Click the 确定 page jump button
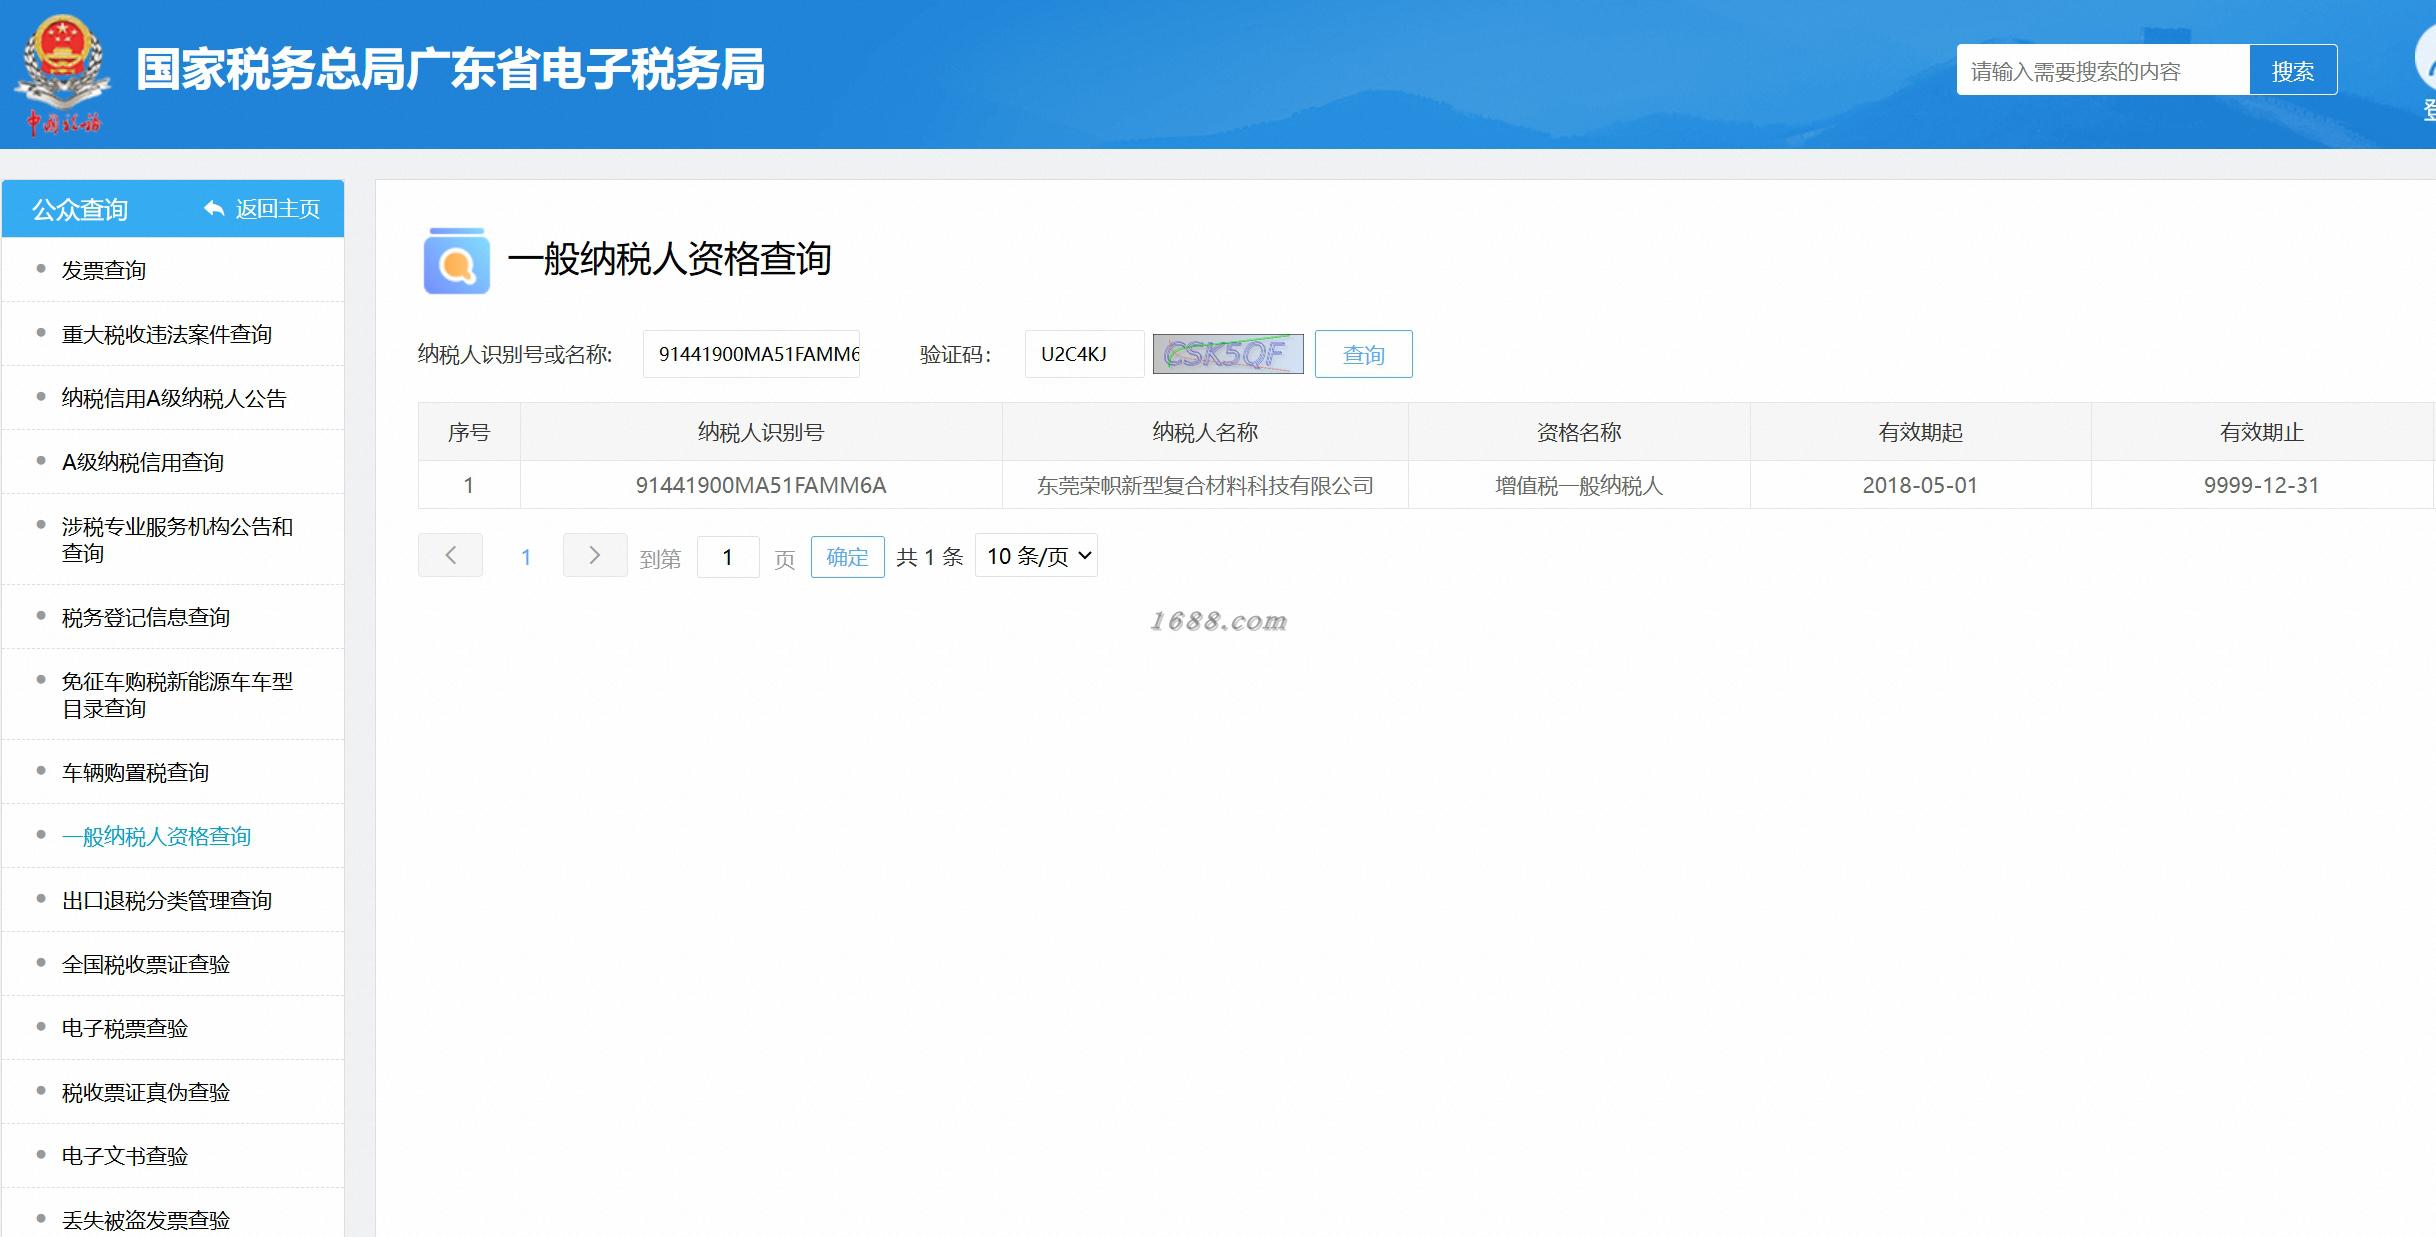Screen dimensions: 2436x1237 pyautogui.click(x=847, y=556)
